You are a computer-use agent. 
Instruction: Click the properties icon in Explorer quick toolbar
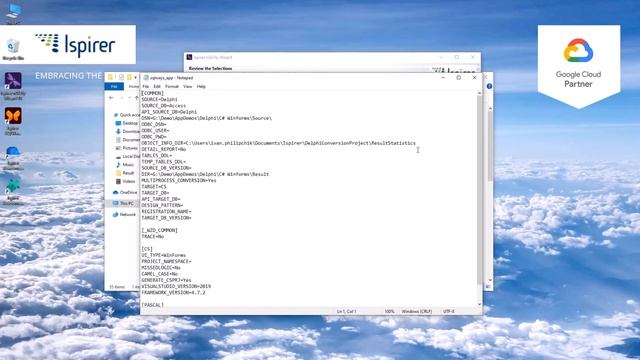(121, 78)
